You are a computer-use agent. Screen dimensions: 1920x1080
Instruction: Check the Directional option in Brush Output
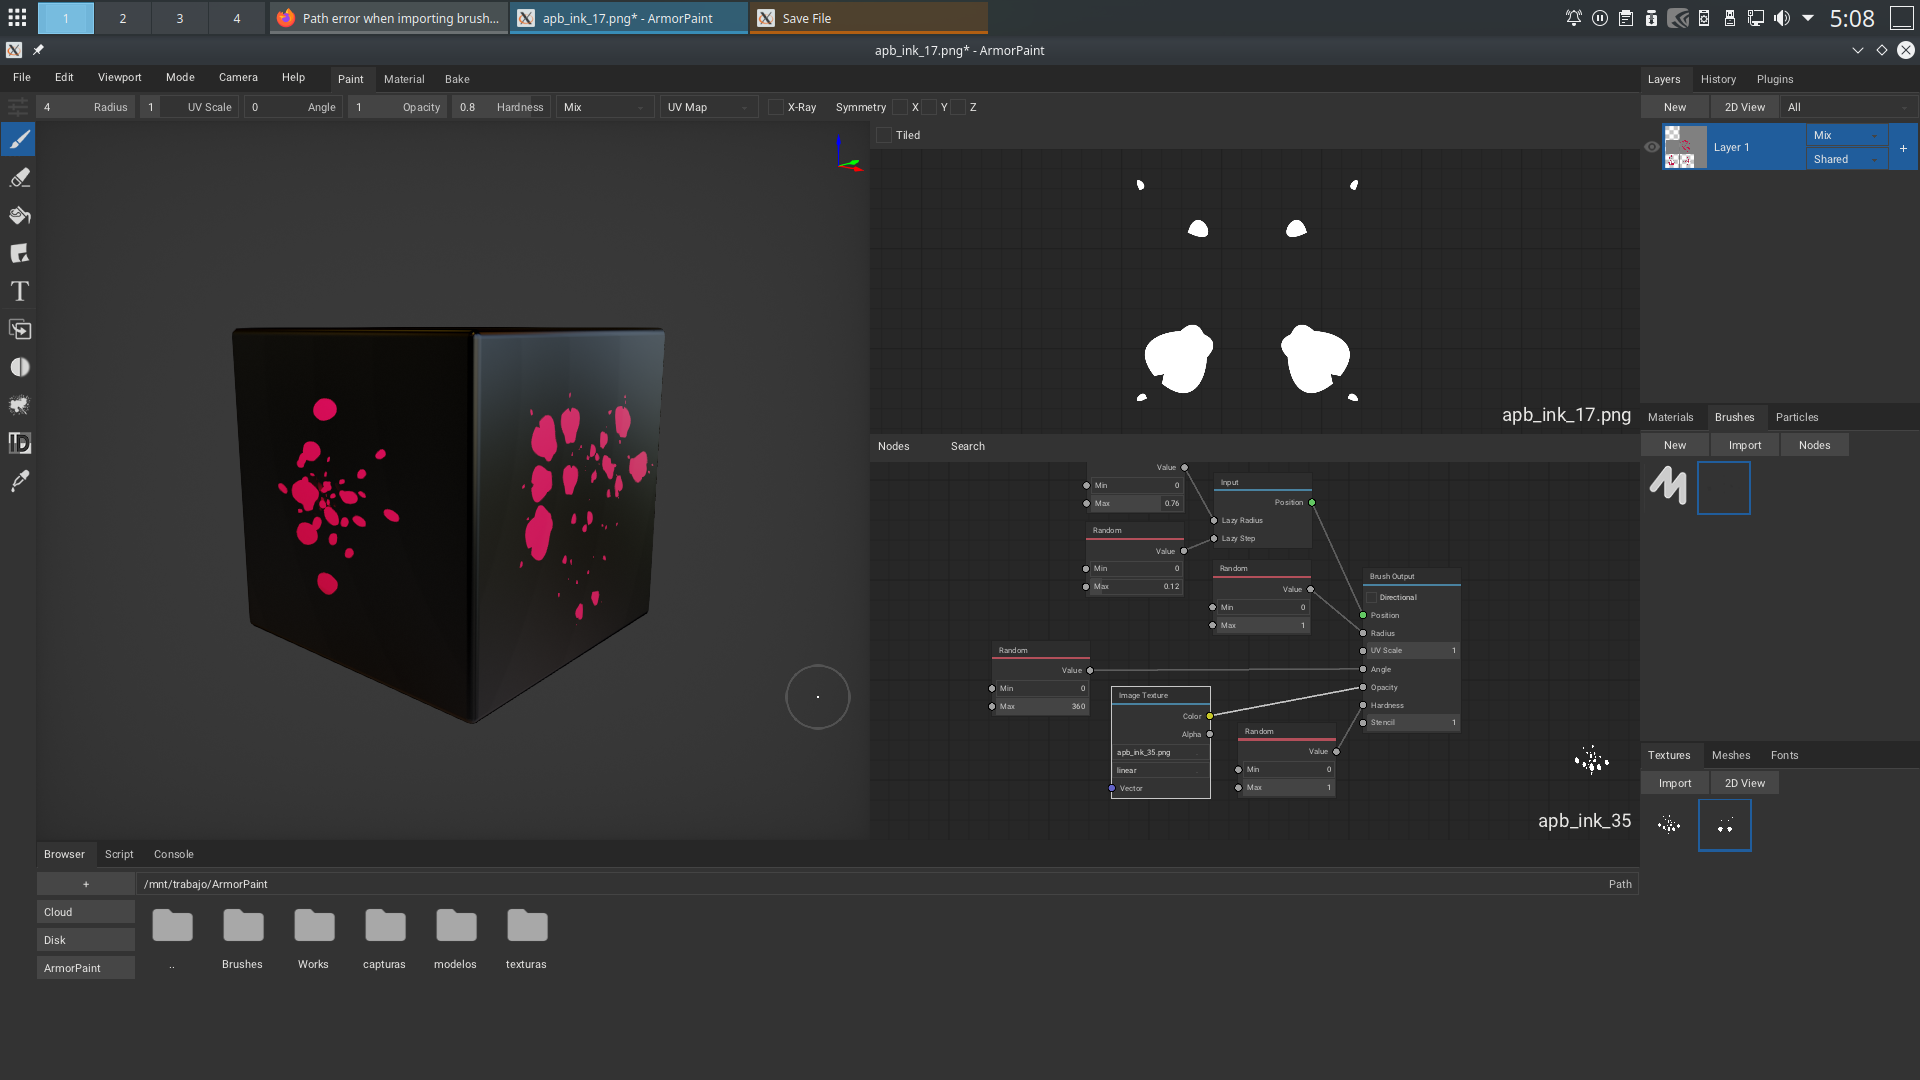point(1372,597)
